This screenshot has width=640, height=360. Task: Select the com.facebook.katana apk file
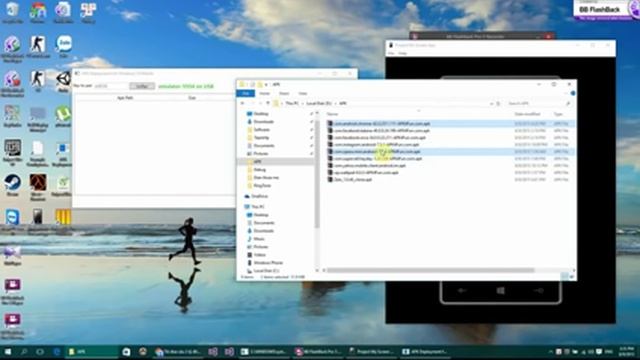coord(450,131)
